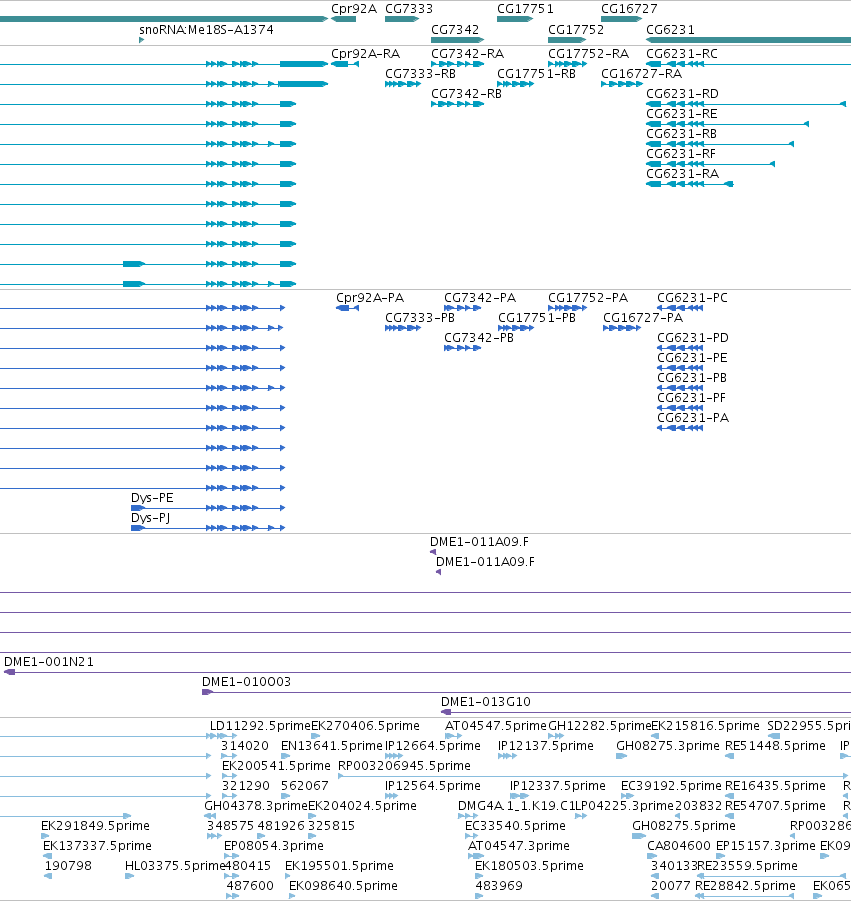Select the CG7333-RB transcript label
This screenshot has height=901, width=851.
(x=421, y=74)
